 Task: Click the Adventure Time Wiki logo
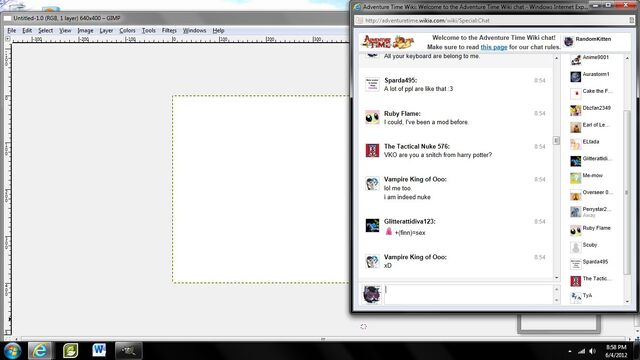388,42
